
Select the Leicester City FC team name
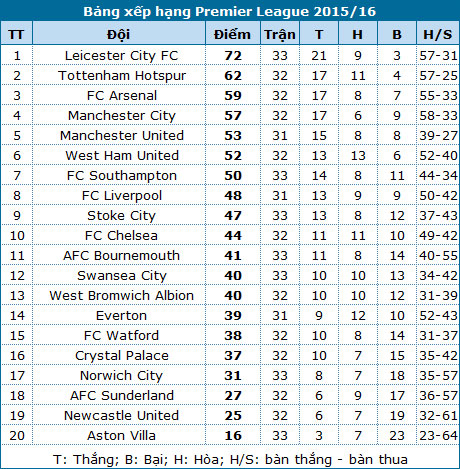pos(122,56)
